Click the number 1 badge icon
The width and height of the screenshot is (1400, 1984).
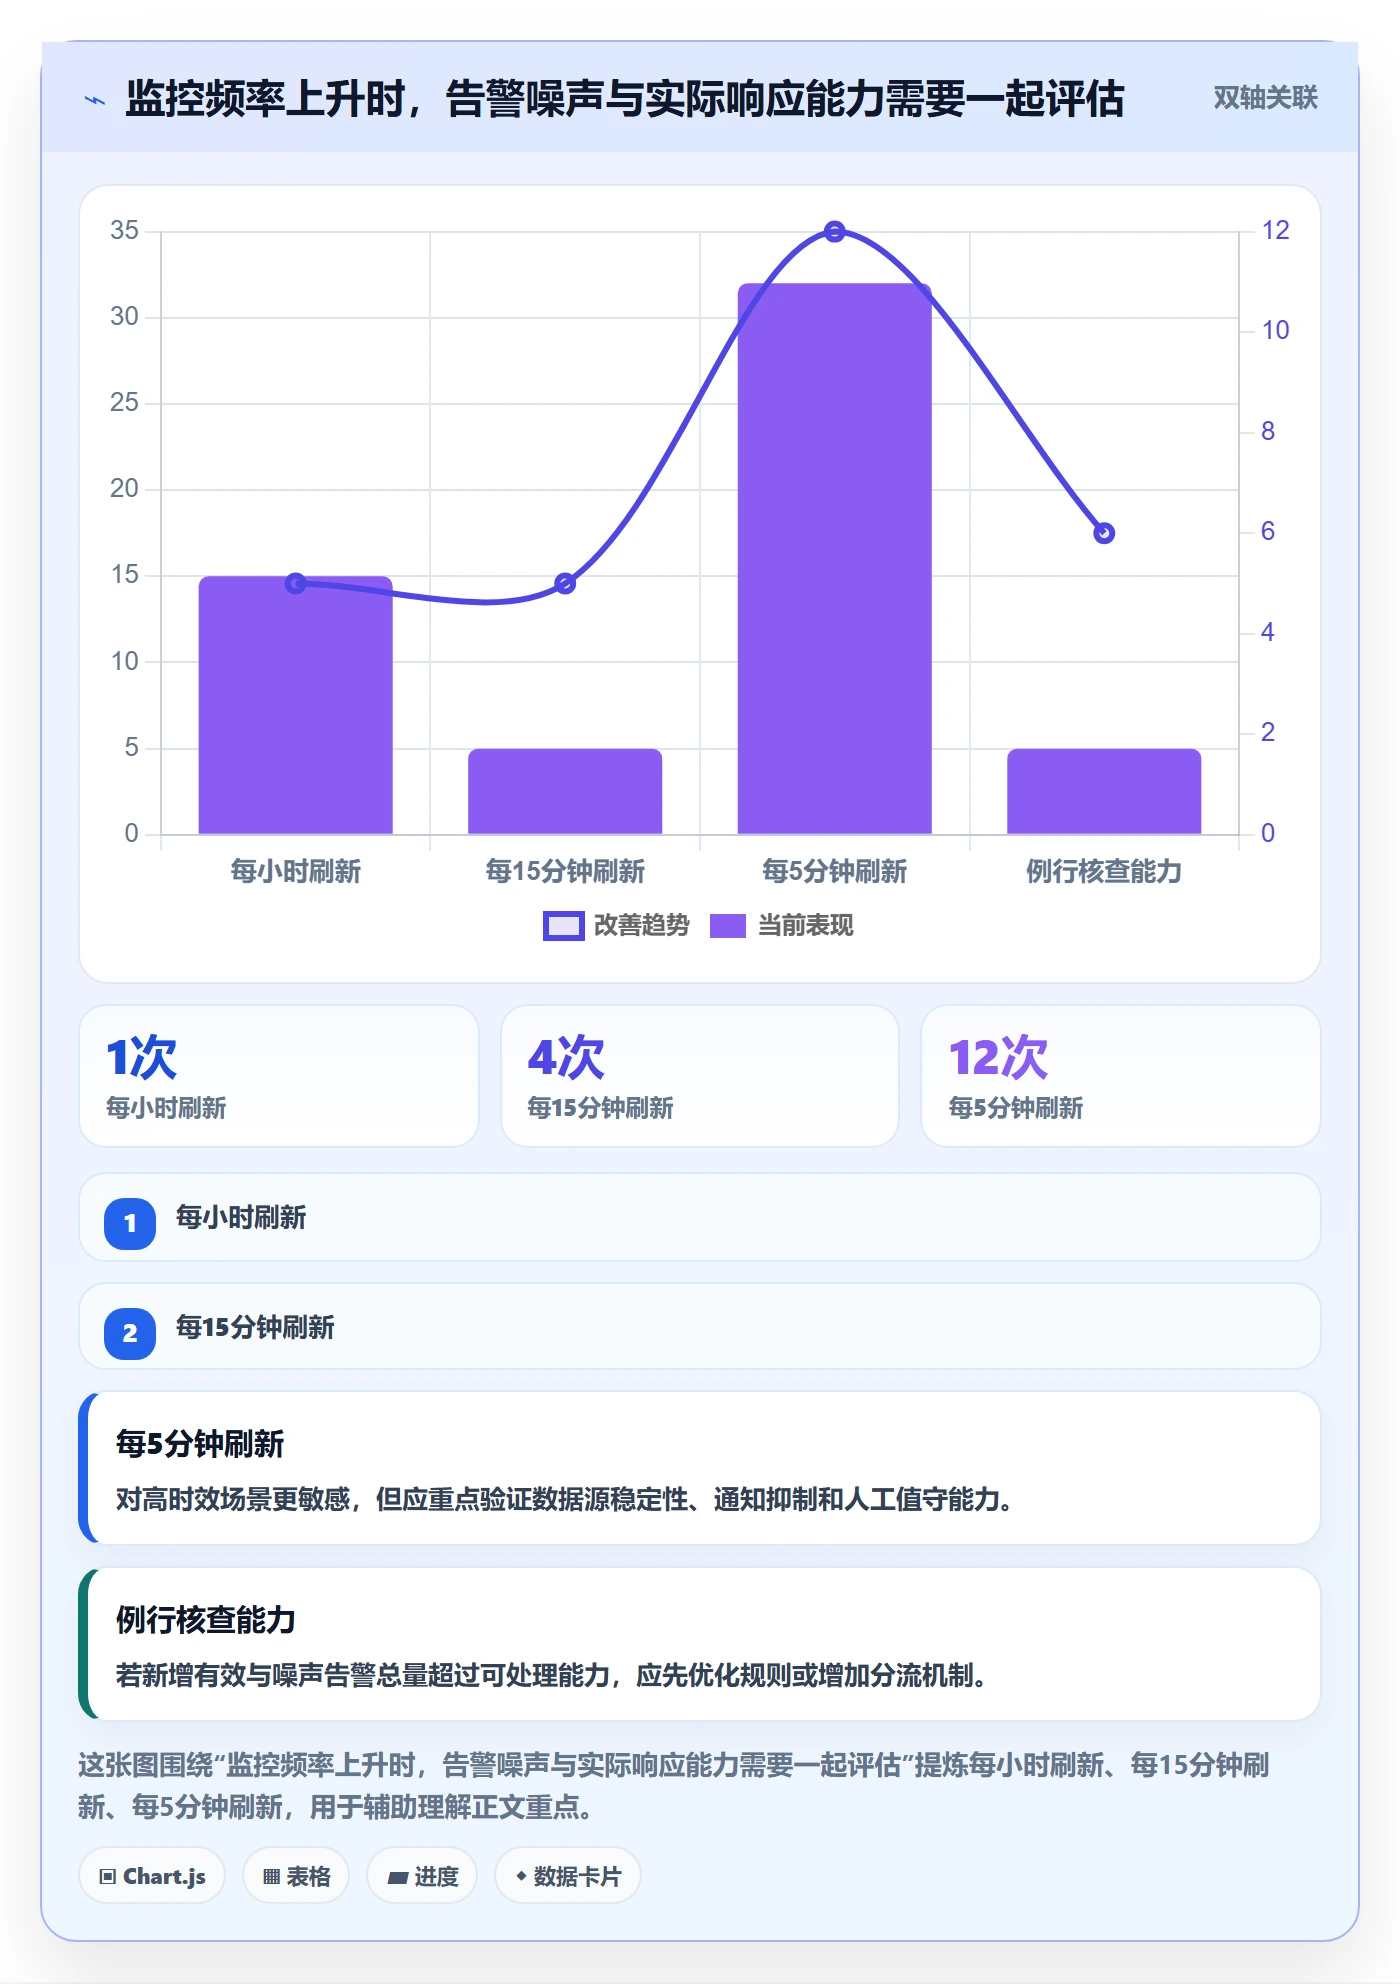[x=130, y=1223]
